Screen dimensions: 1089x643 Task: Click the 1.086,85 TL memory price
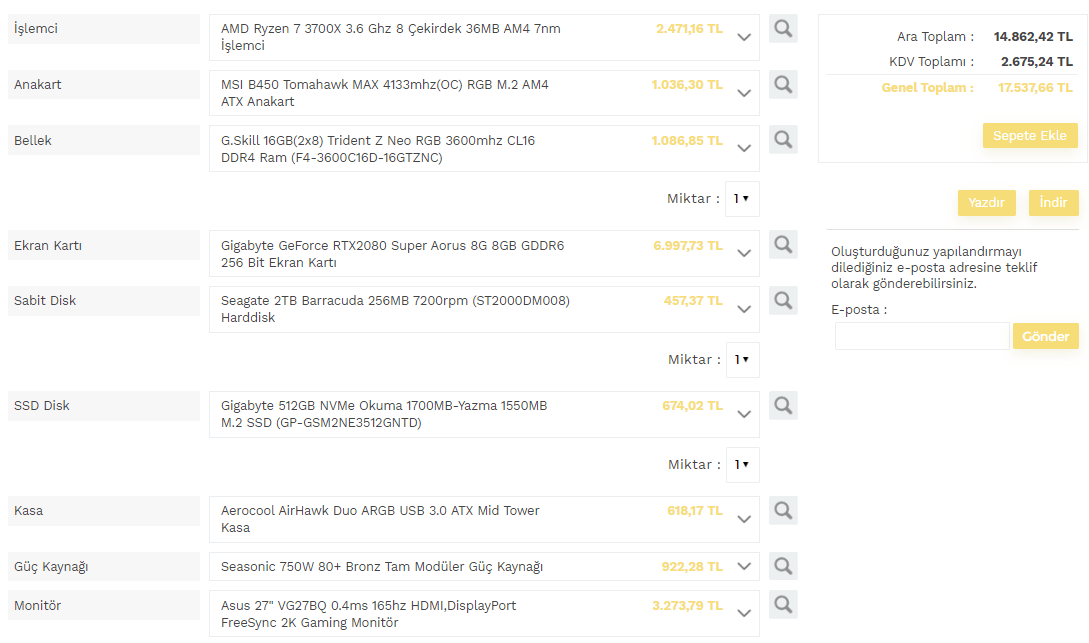[x=687, y=140]
